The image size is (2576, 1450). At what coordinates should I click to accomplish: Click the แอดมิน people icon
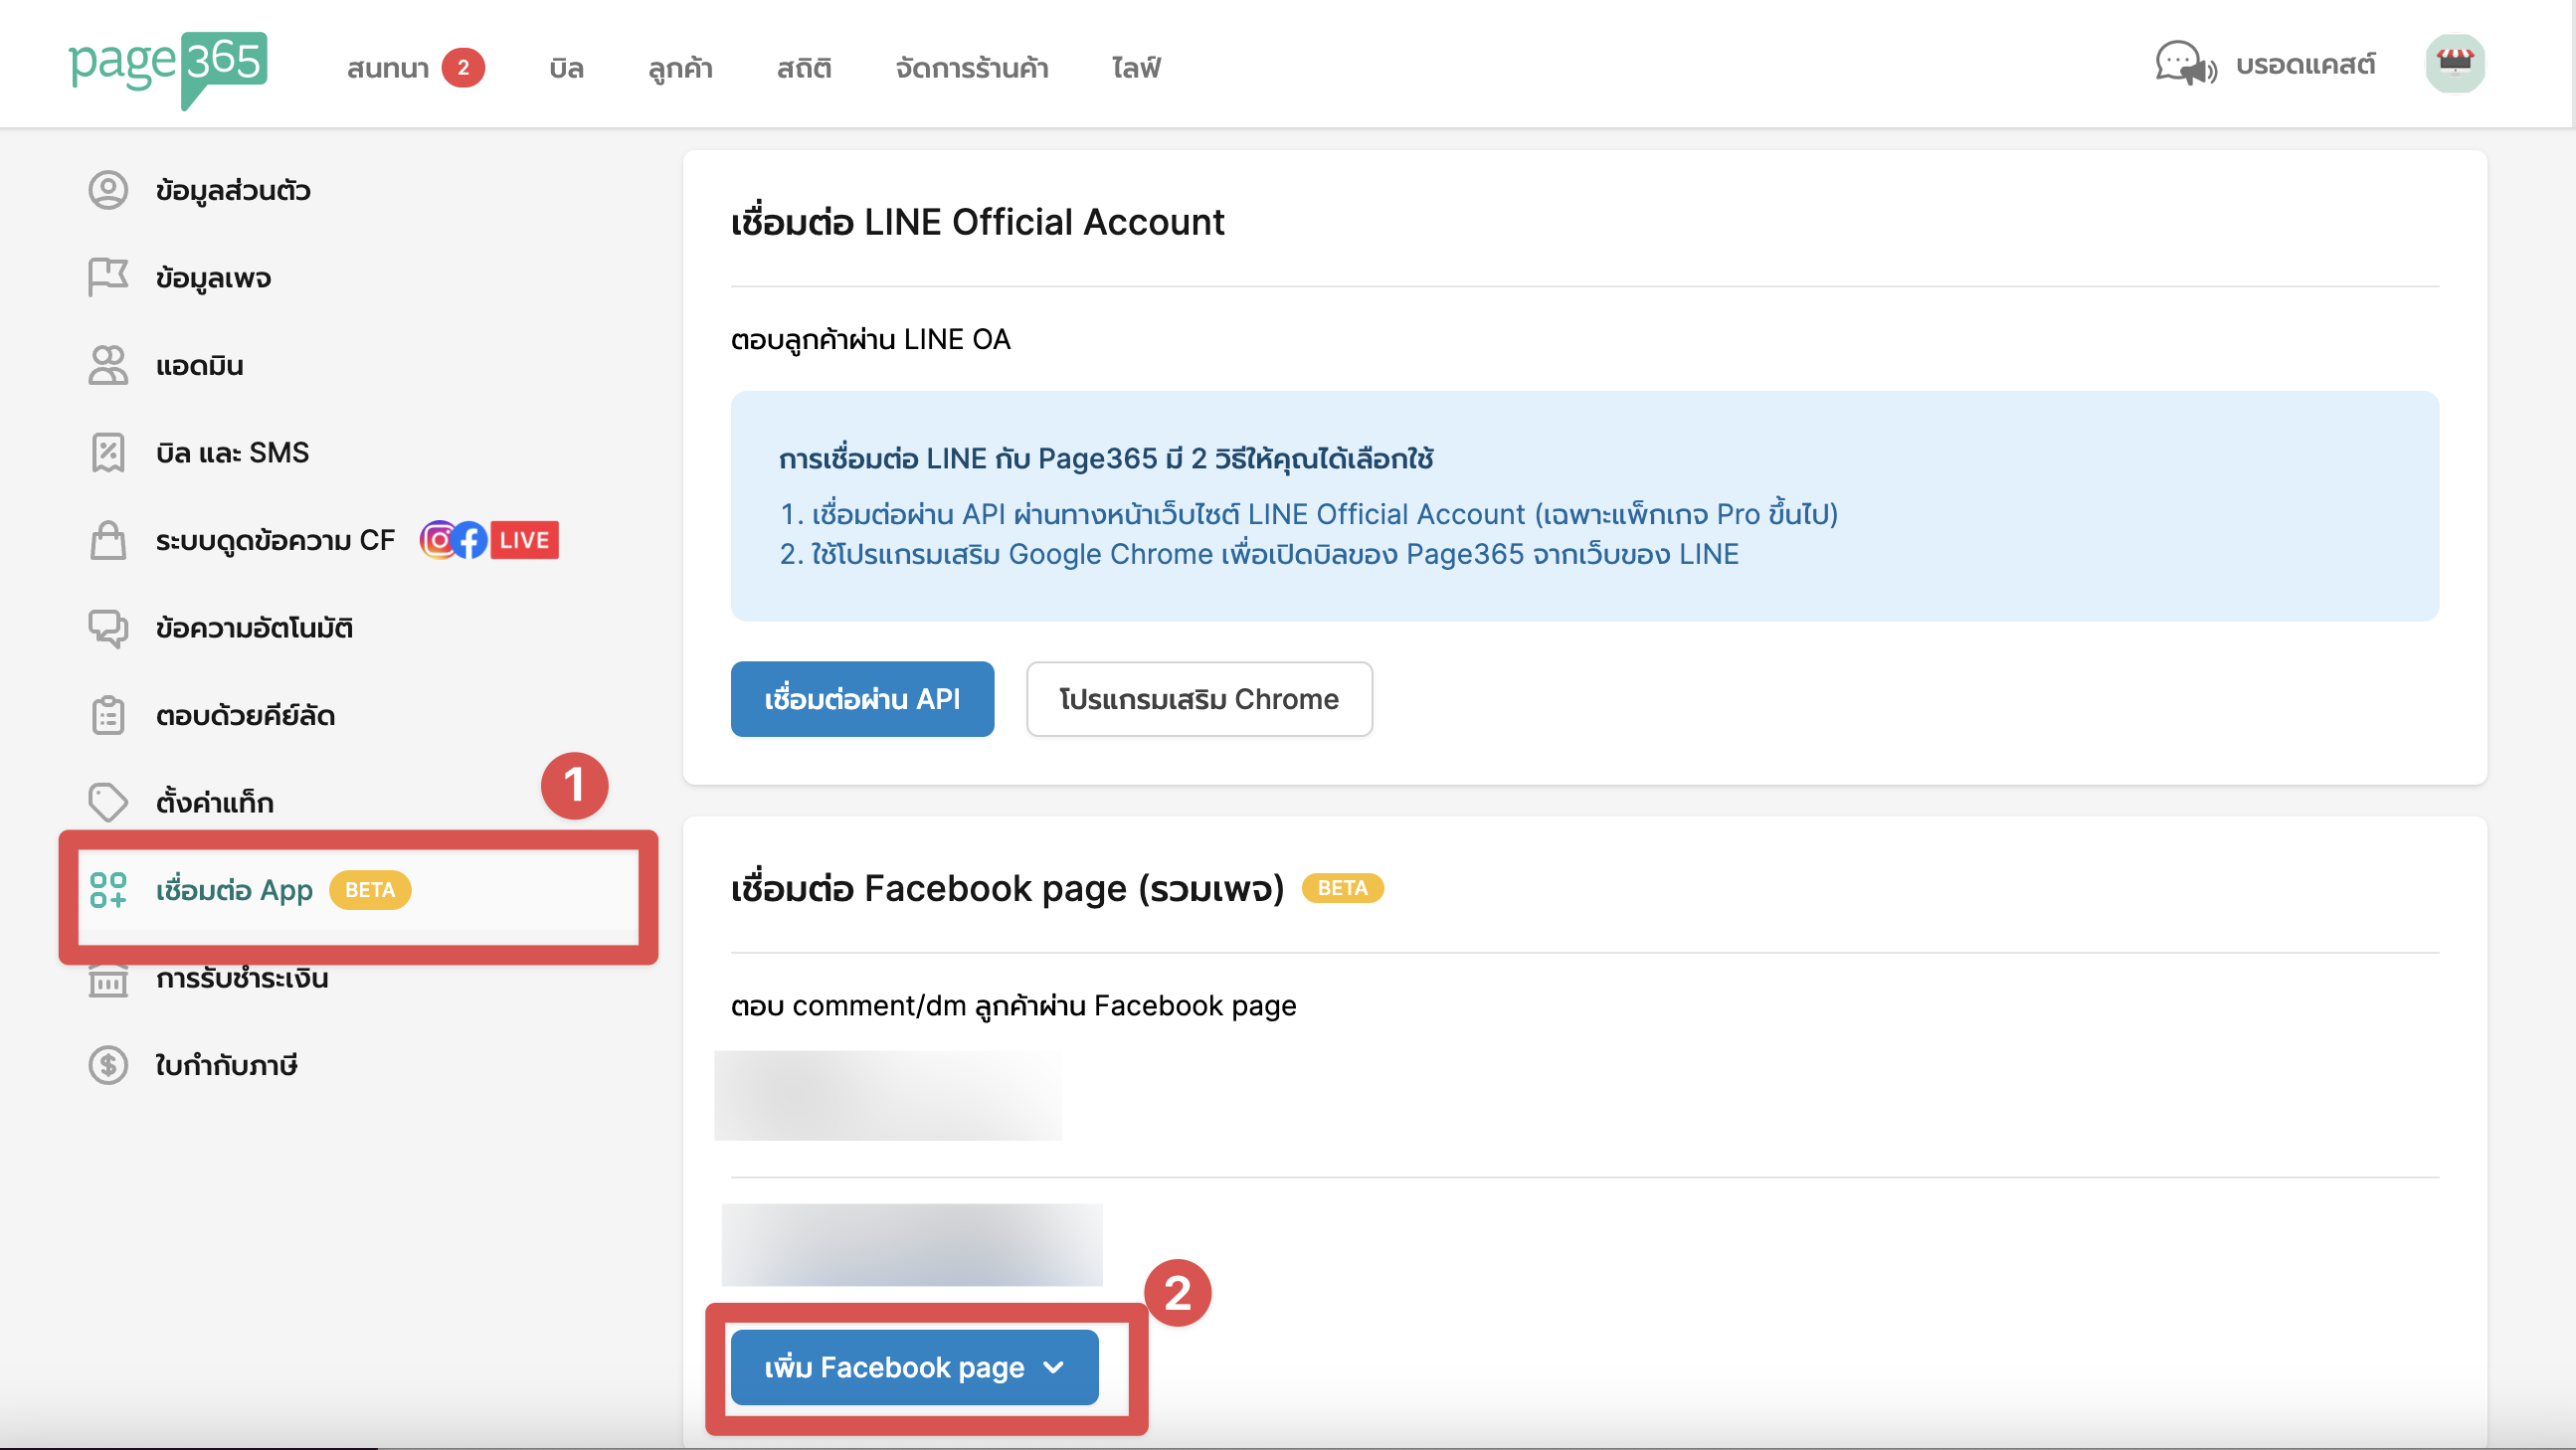[x=108, y=365]
